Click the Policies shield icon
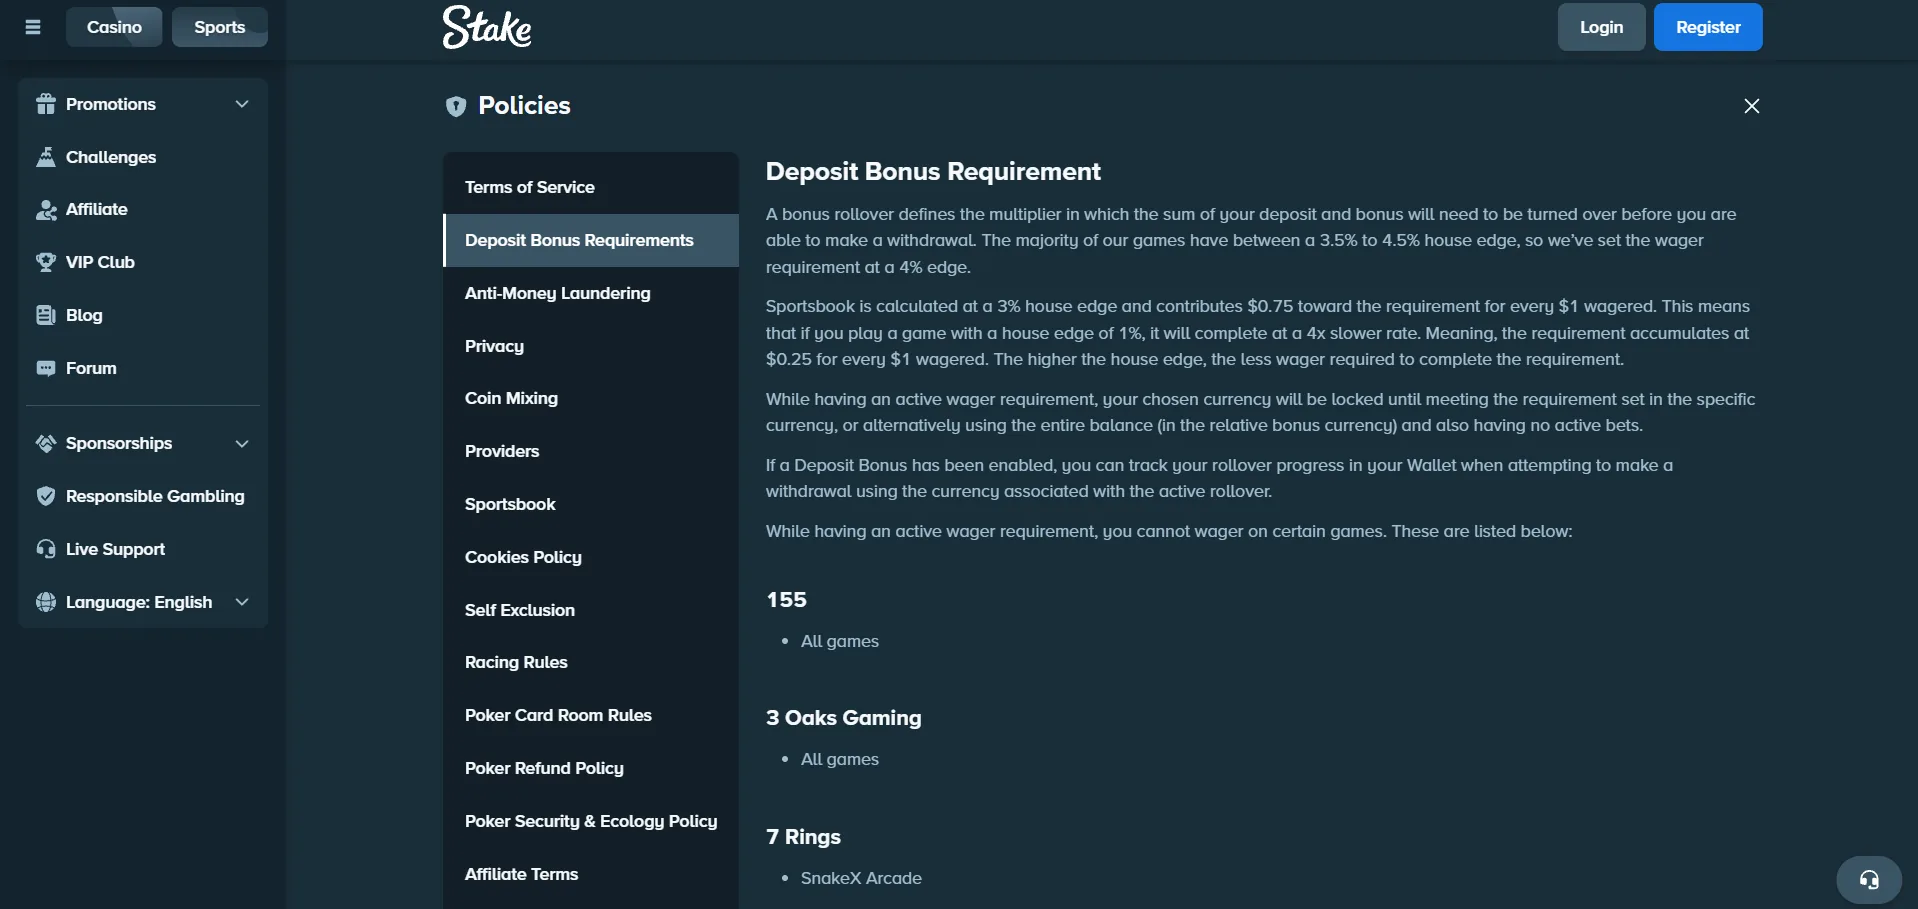 456,106
